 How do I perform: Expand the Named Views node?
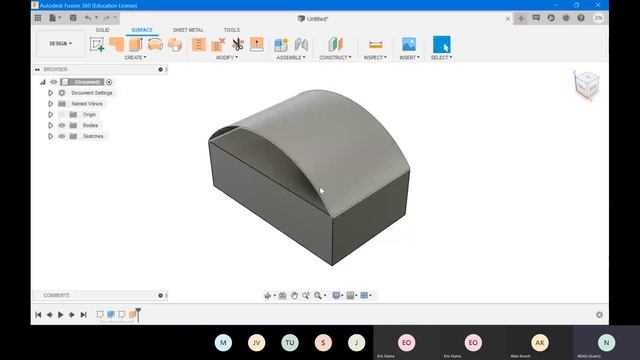[x=51, y=104]
